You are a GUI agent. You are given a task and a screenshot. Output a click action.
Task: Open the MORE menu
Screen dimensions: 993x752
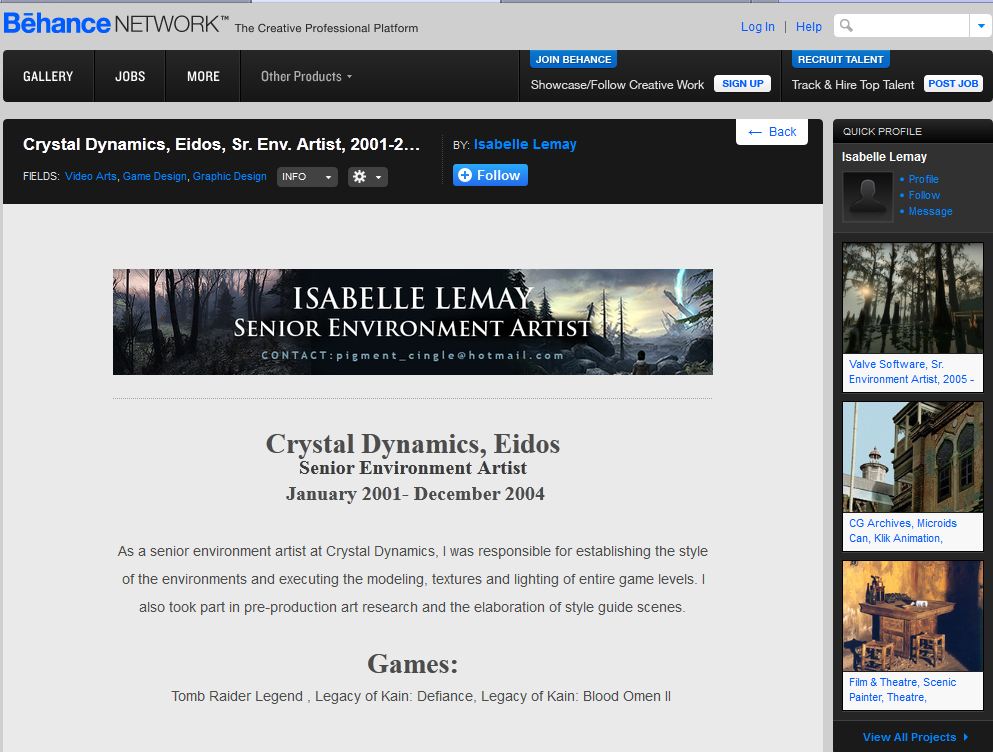203,77
